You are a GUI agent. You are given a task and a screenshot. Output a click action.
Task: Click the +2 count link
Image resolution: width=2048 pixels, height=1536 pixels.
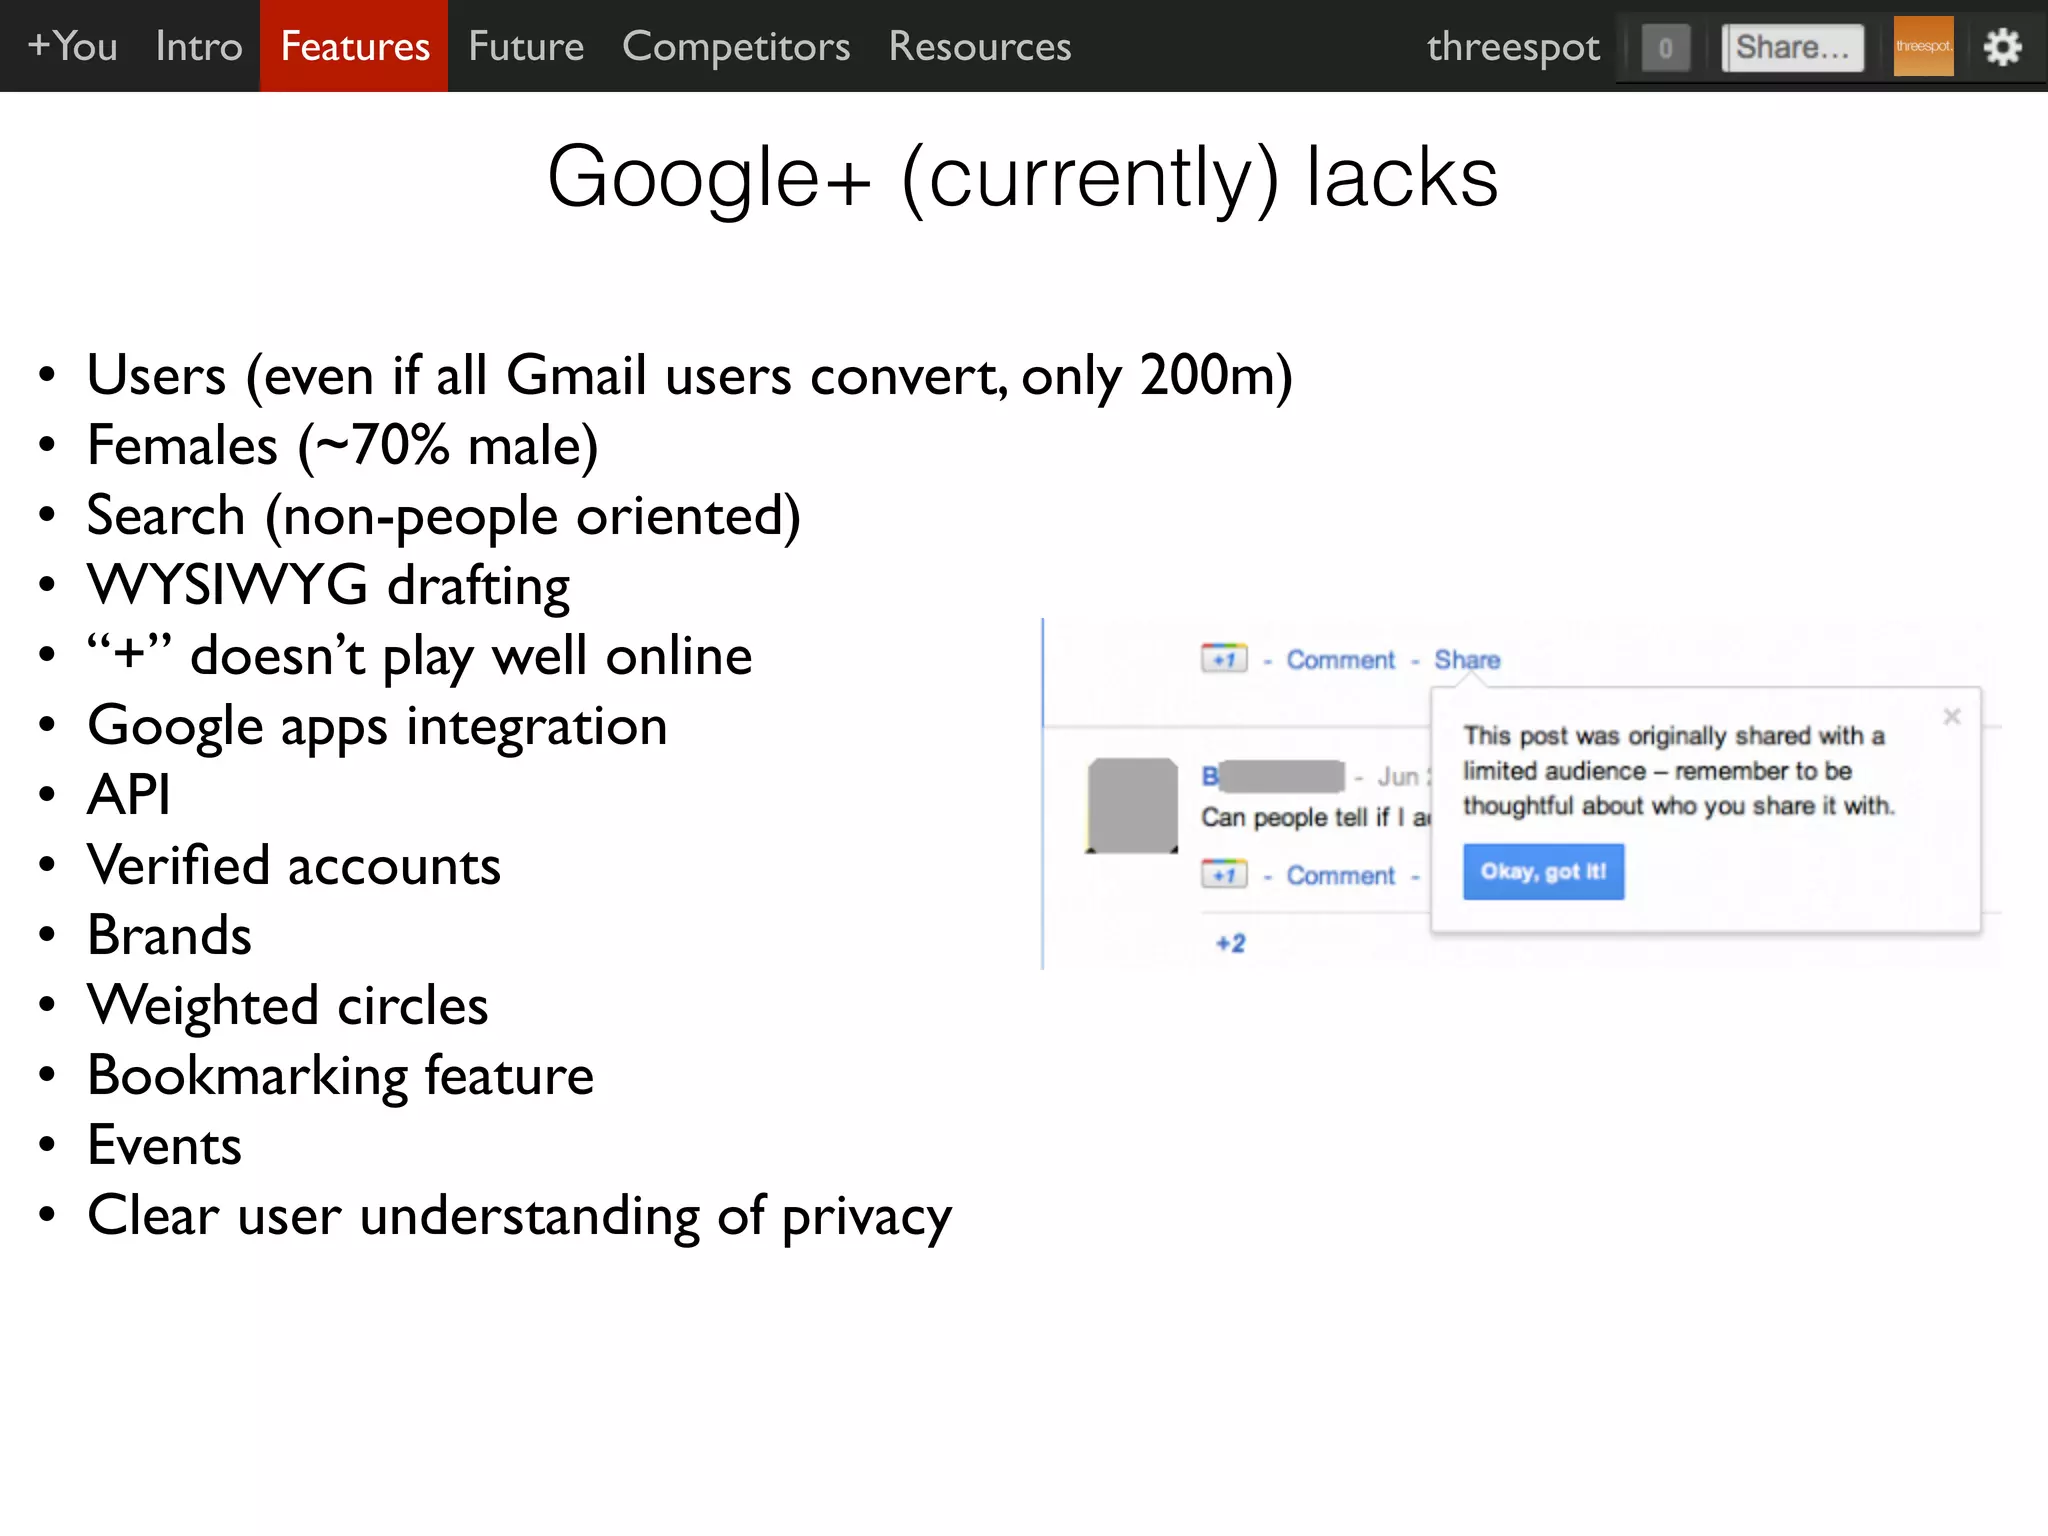coord(1230,943)
